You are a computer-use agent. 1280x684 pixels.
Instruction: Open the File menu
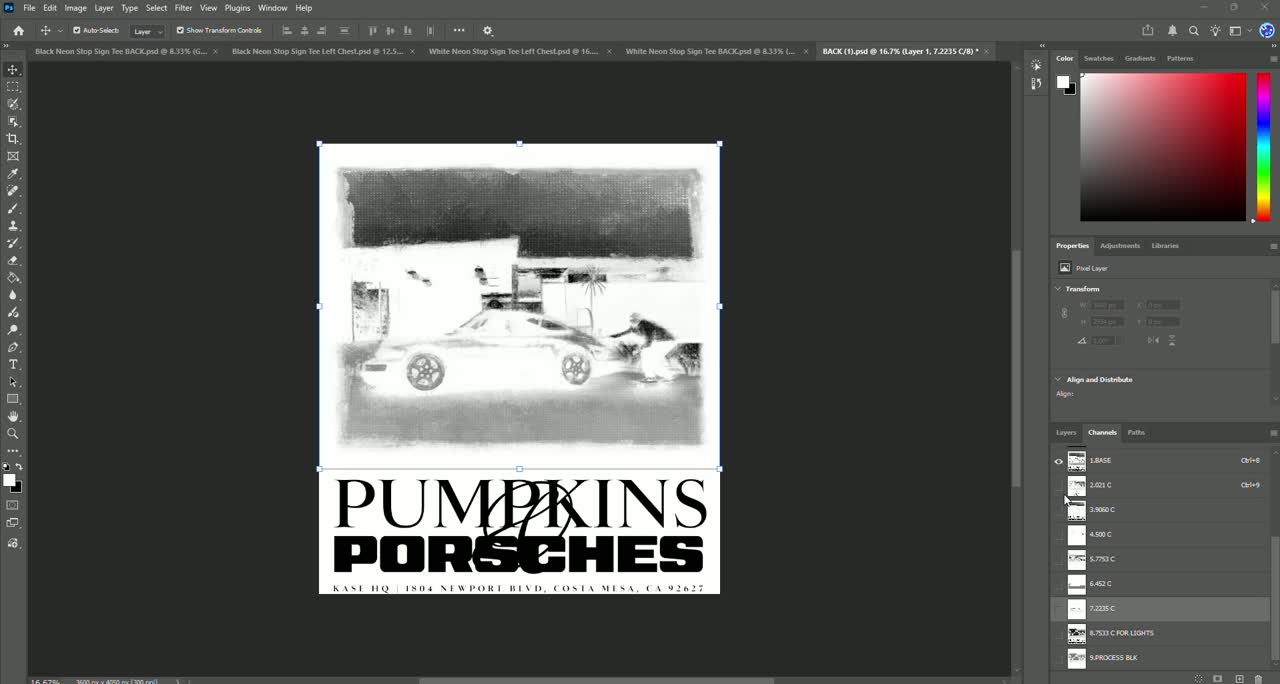(29, 8)
